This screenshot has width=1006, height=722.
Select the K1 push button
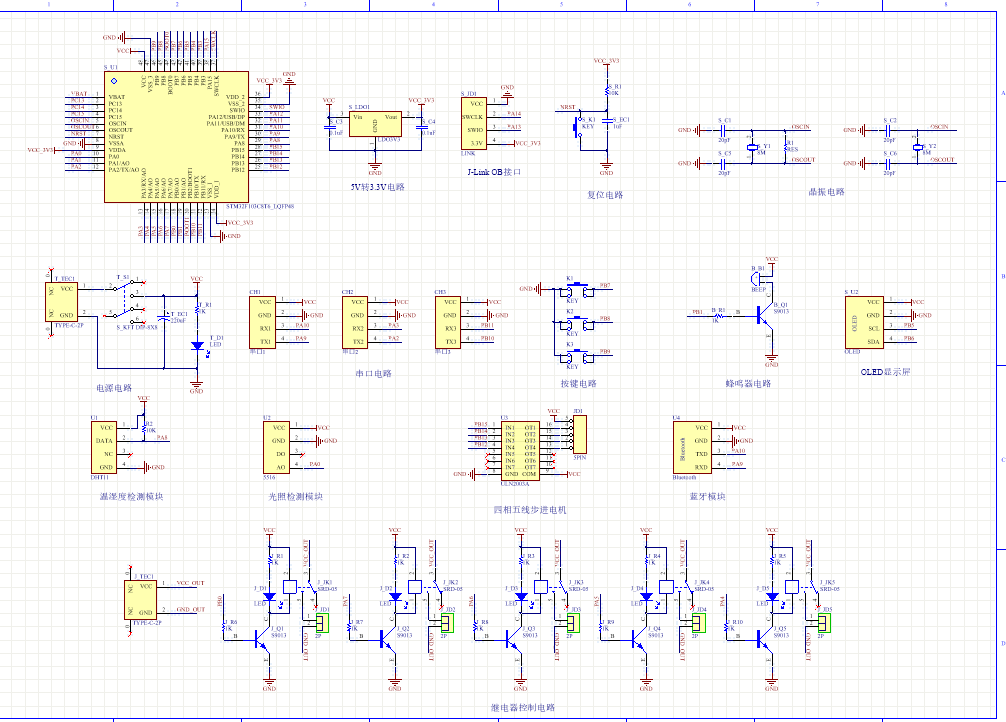coord(574,289)
